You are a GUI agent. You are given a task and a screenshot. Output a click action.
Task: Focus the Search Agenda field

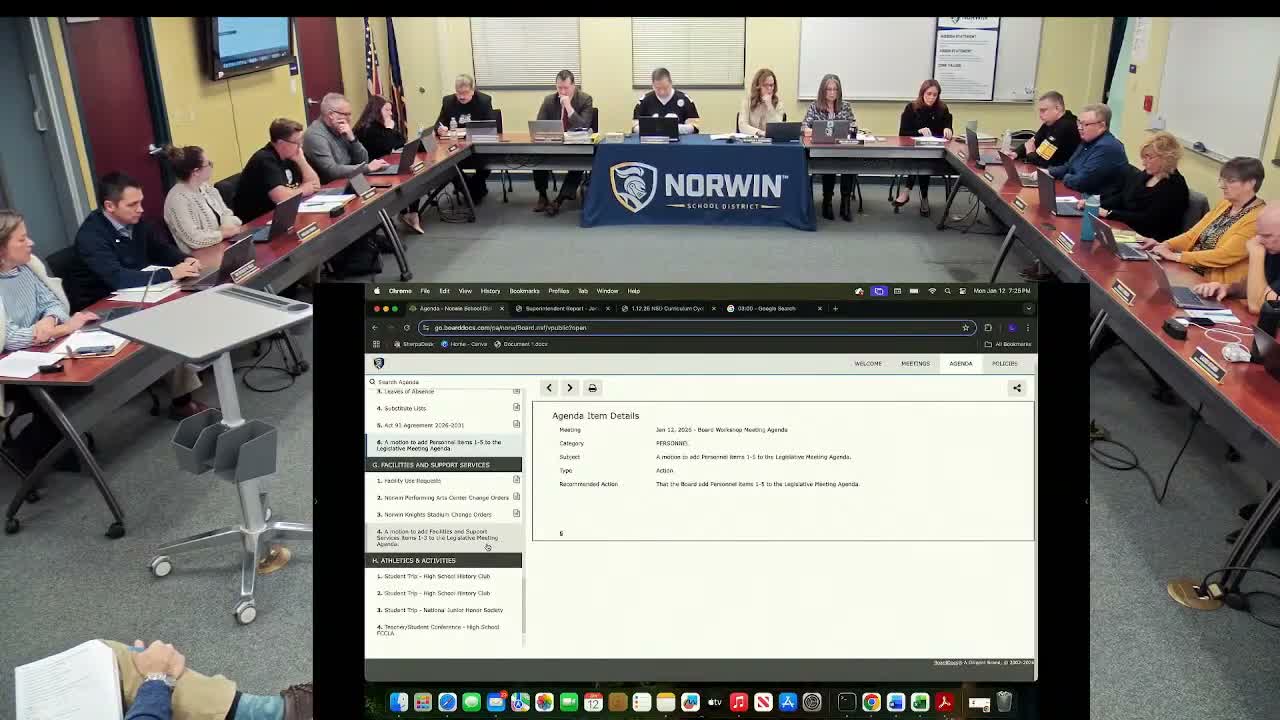440,382
